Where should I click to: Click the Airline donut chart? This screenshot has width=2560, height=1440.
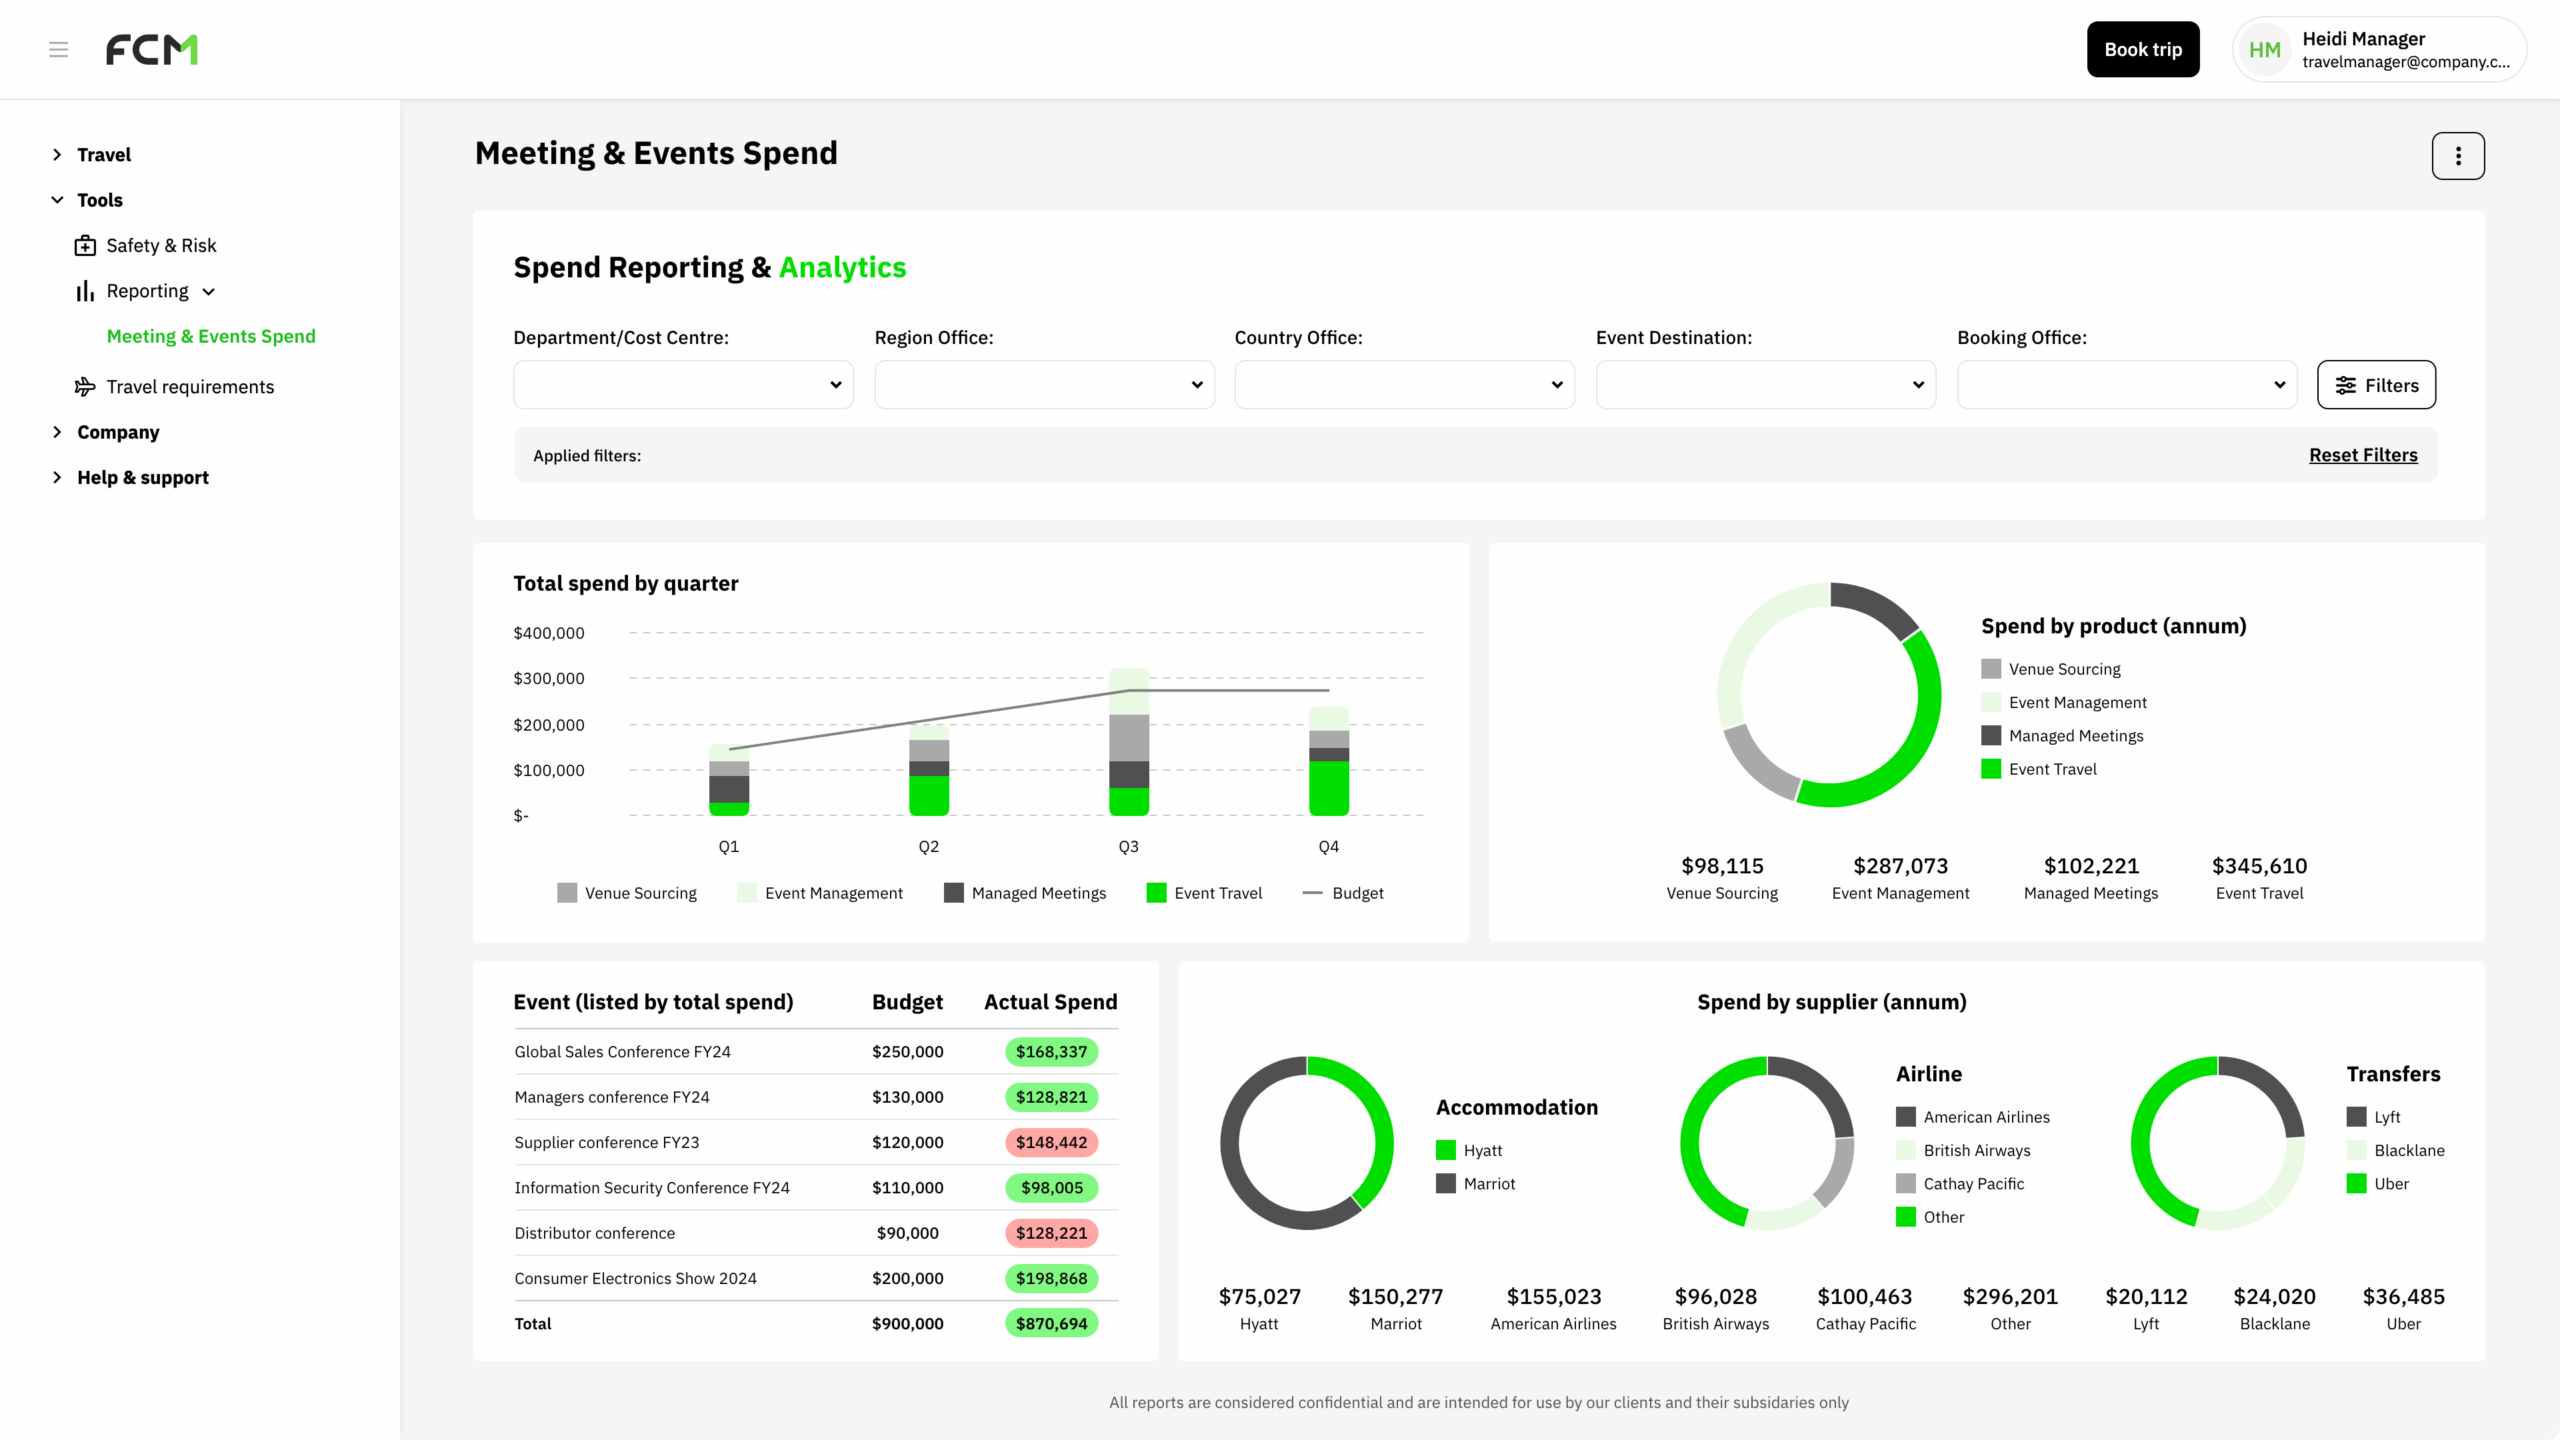(x=1767, y=1143)
